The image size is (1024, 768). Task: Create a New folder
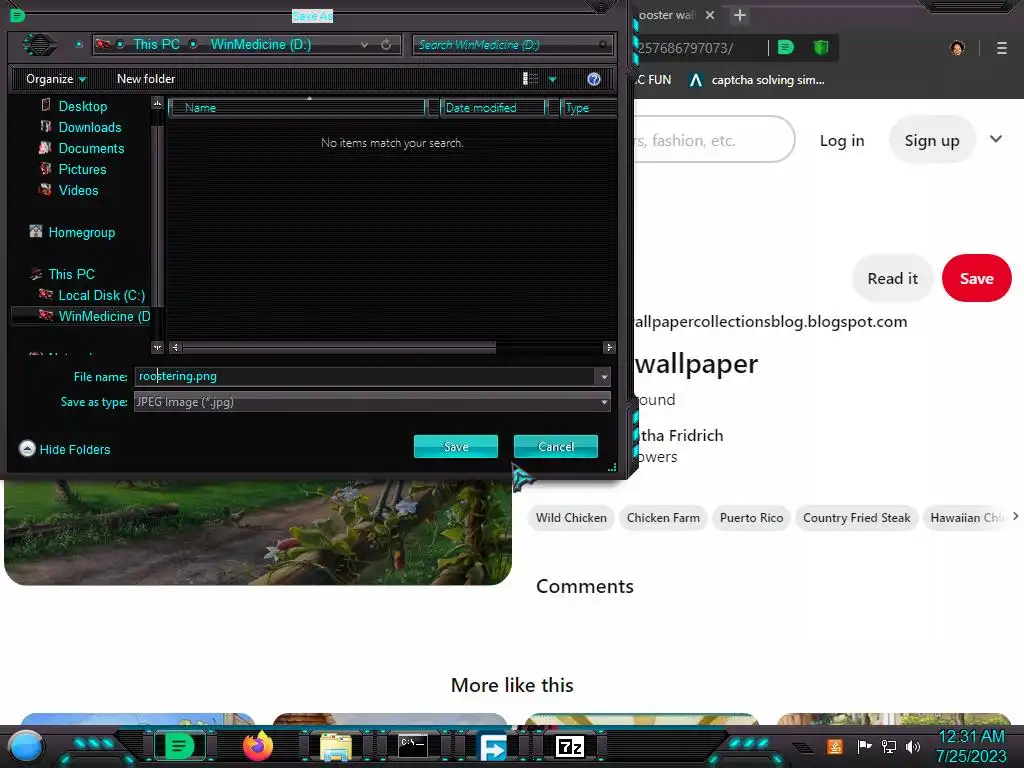146,79
